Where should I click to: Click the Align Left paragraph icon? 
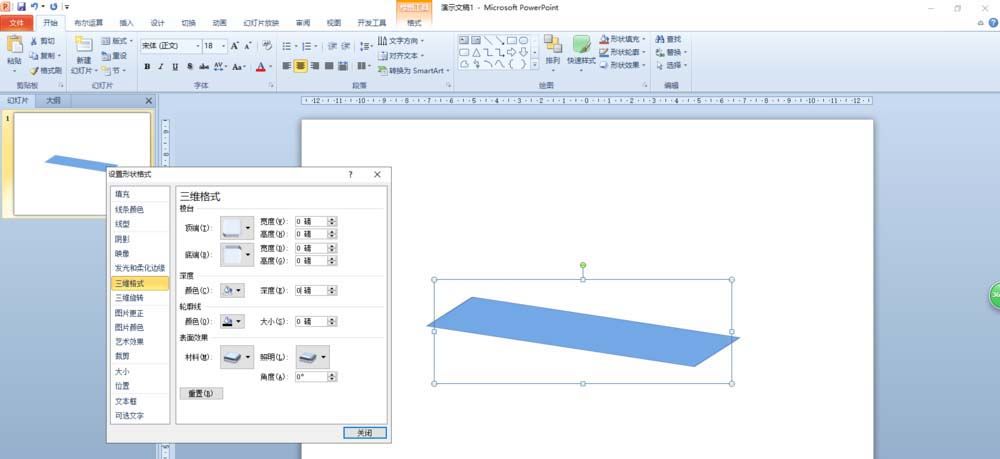pyautogui.click(x=287, y=66)
